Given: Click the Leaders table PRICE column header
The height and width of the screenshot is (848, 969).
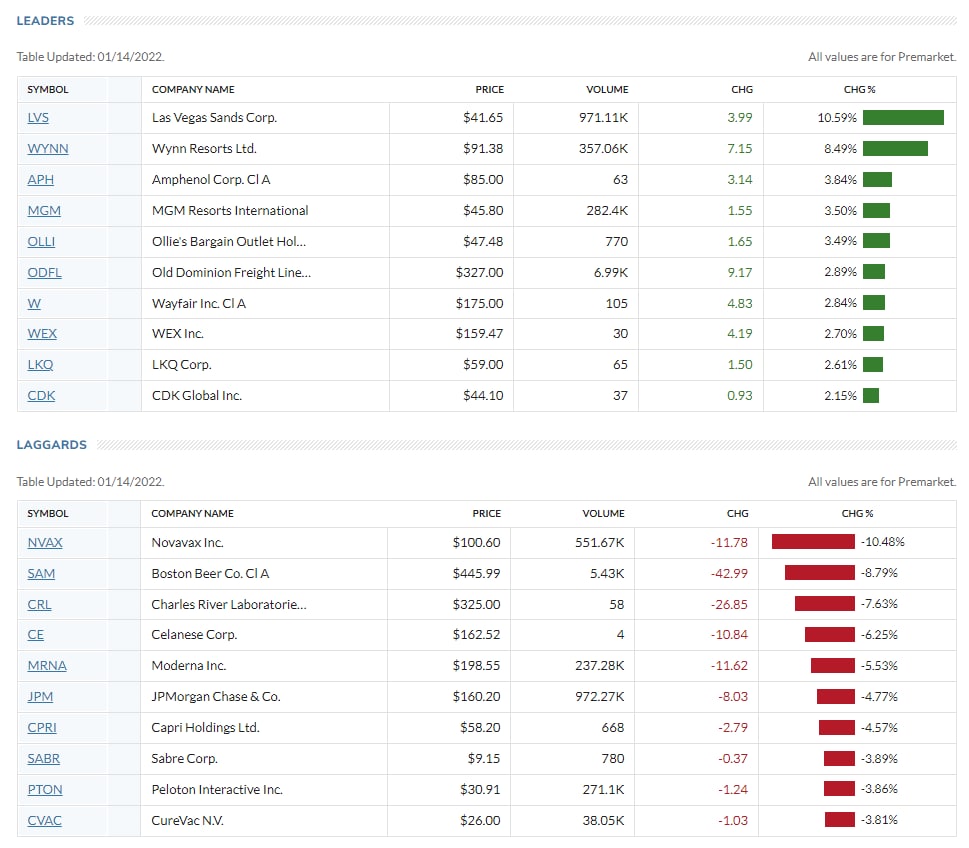Looking at the screenshot, I should click(x=489, y=90).
